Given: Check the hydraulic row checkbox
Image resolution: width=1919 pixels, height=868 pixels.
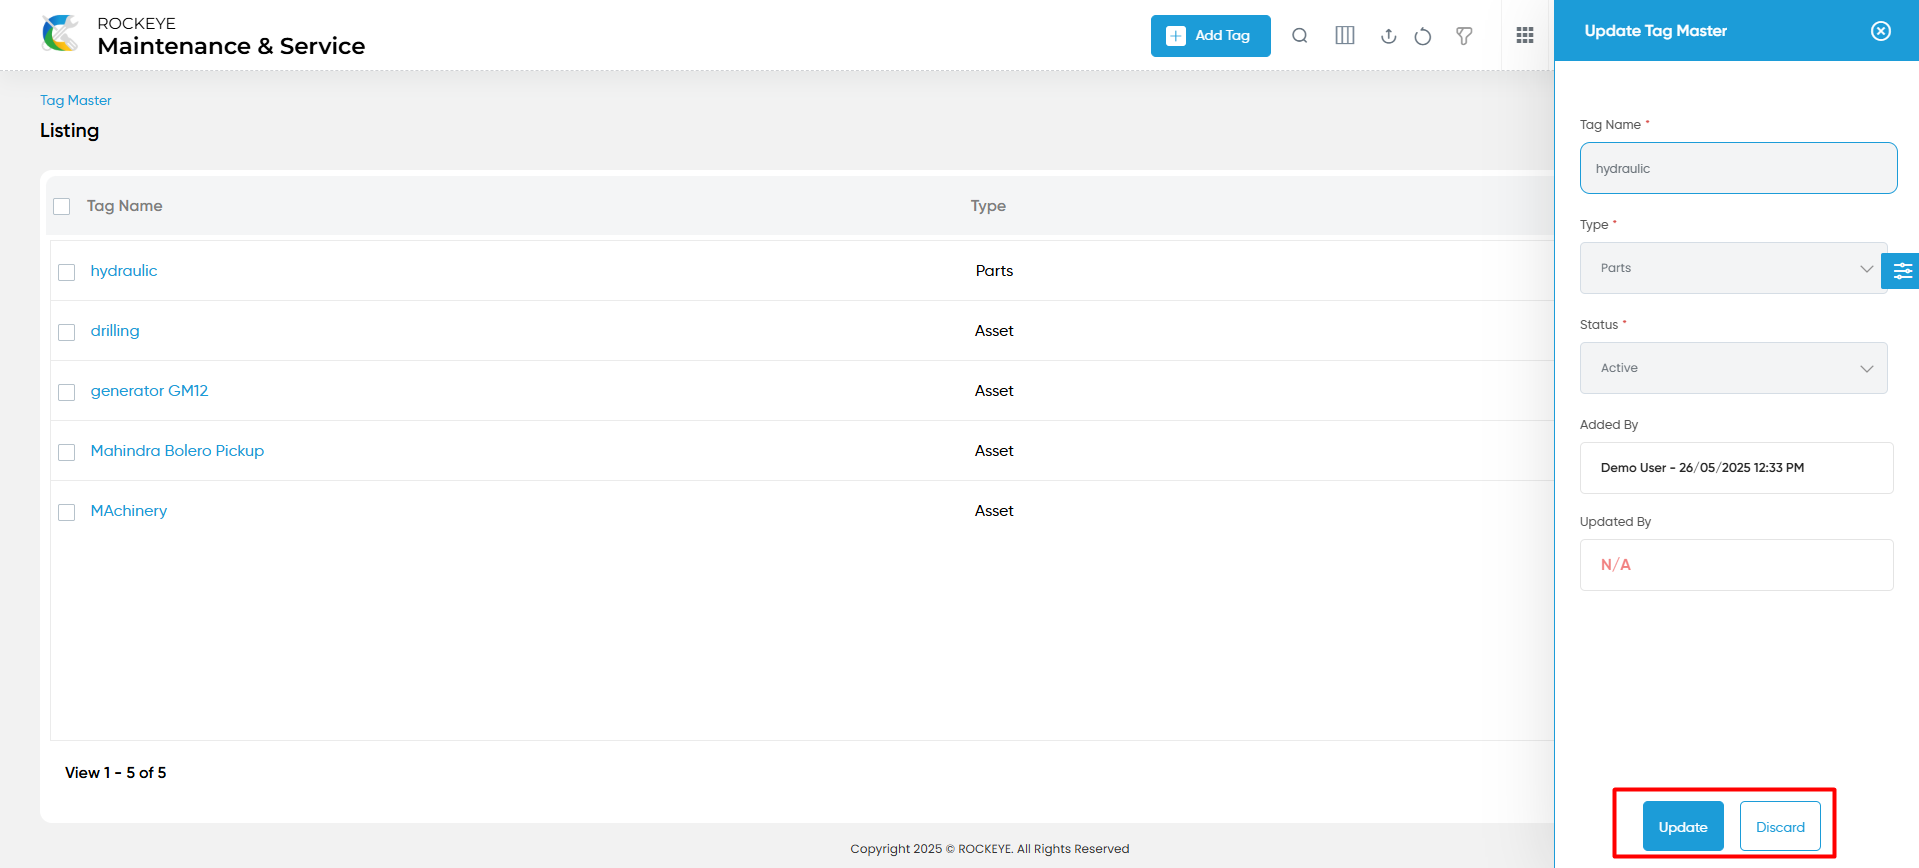Looking at the screenshot, I should [x=67, y=272].
